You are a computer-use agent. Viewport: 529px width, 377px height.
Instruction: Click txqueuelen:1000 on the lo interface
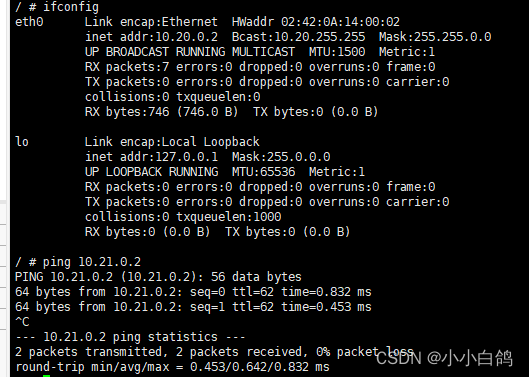click(229, 217)
